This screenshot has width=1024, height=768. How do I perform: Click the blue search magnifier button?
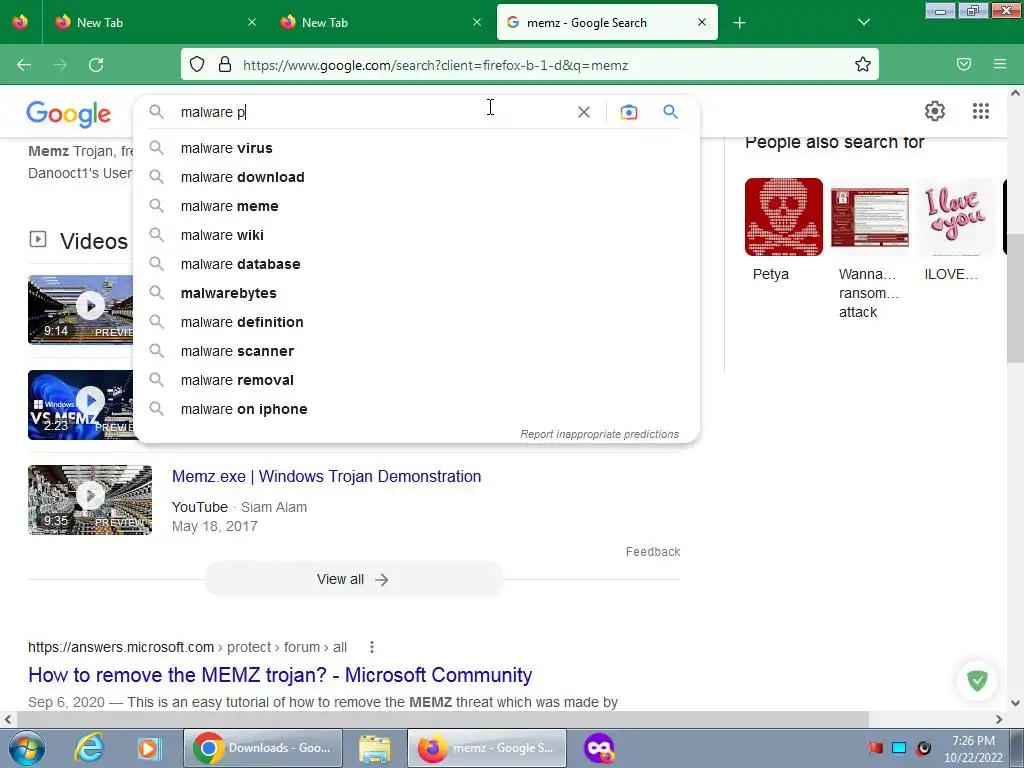(670, 112)
